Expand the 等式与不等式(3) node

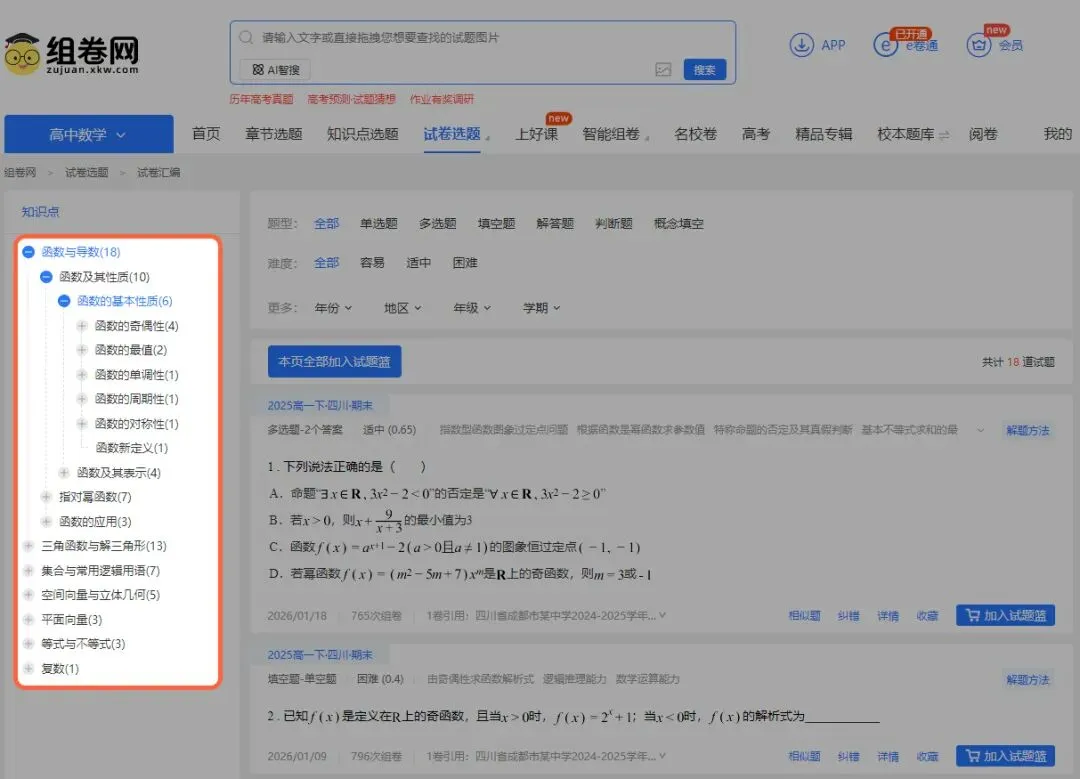tap(28, 643)
